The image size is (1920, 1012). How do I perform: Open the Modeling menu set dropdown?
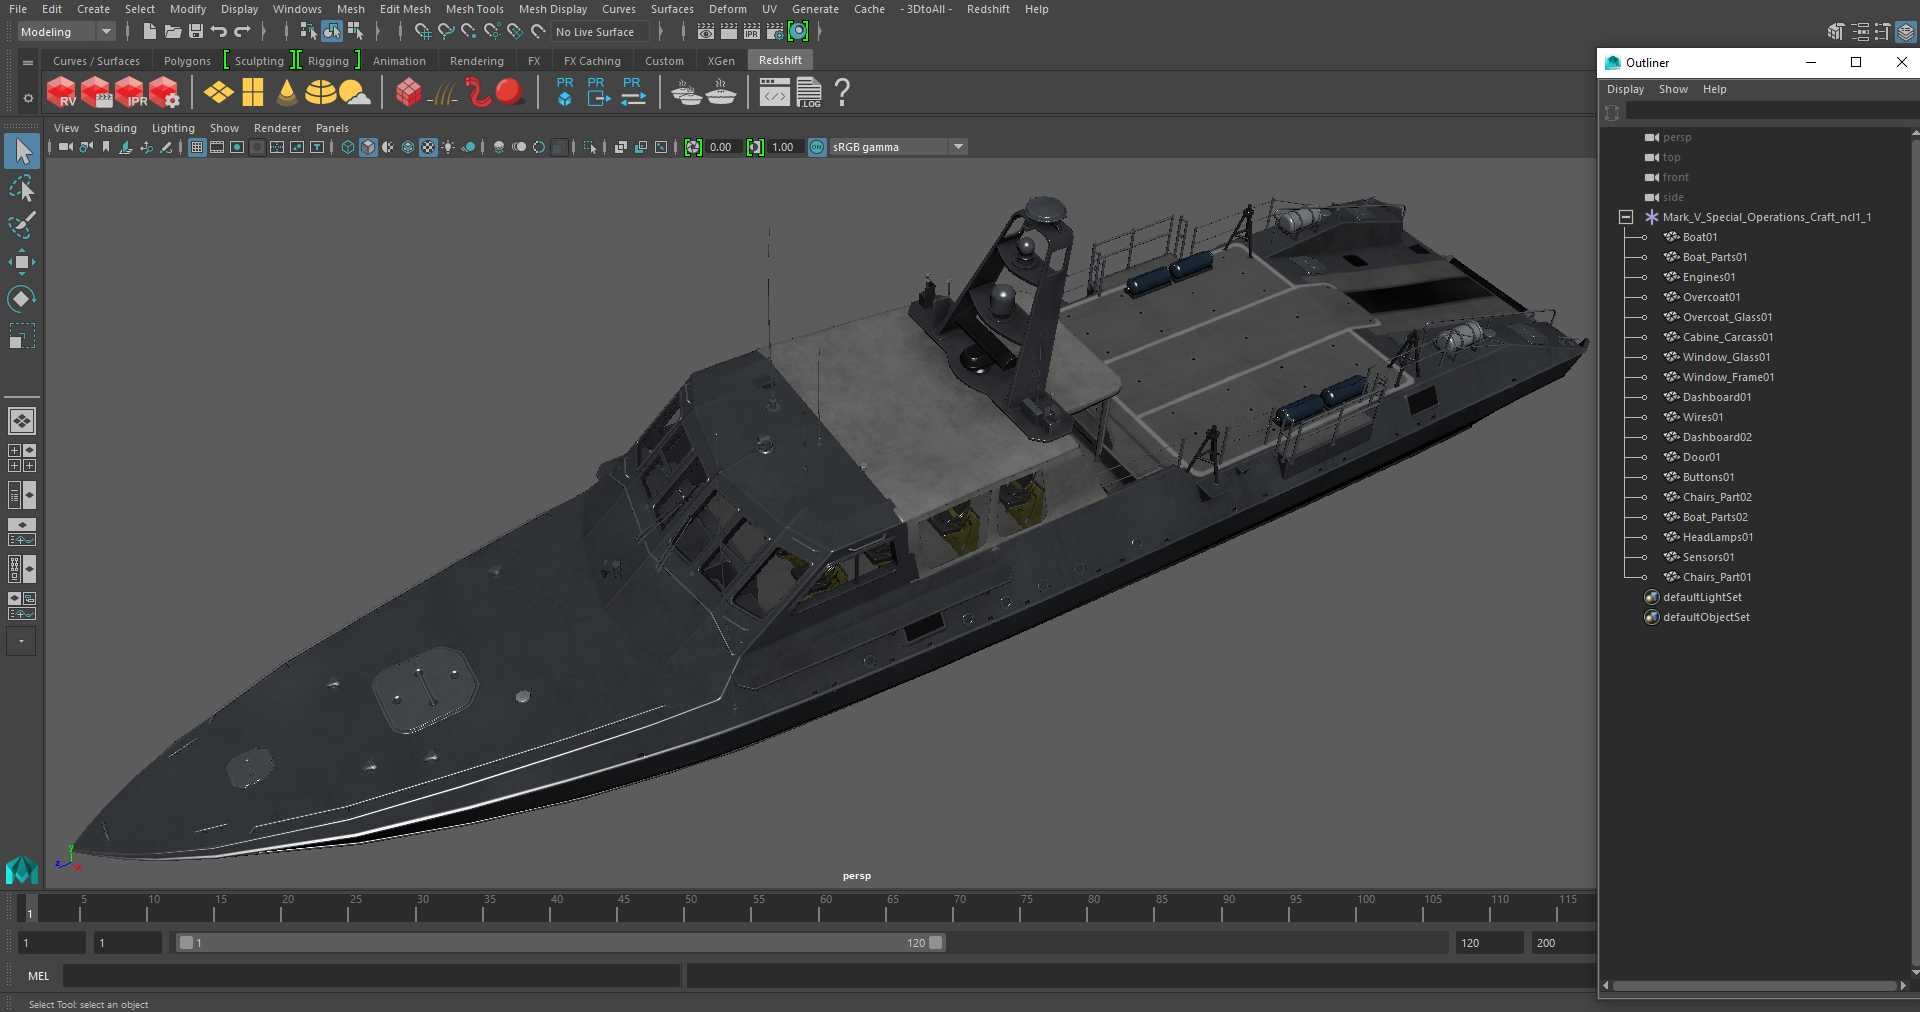[67, 32]
